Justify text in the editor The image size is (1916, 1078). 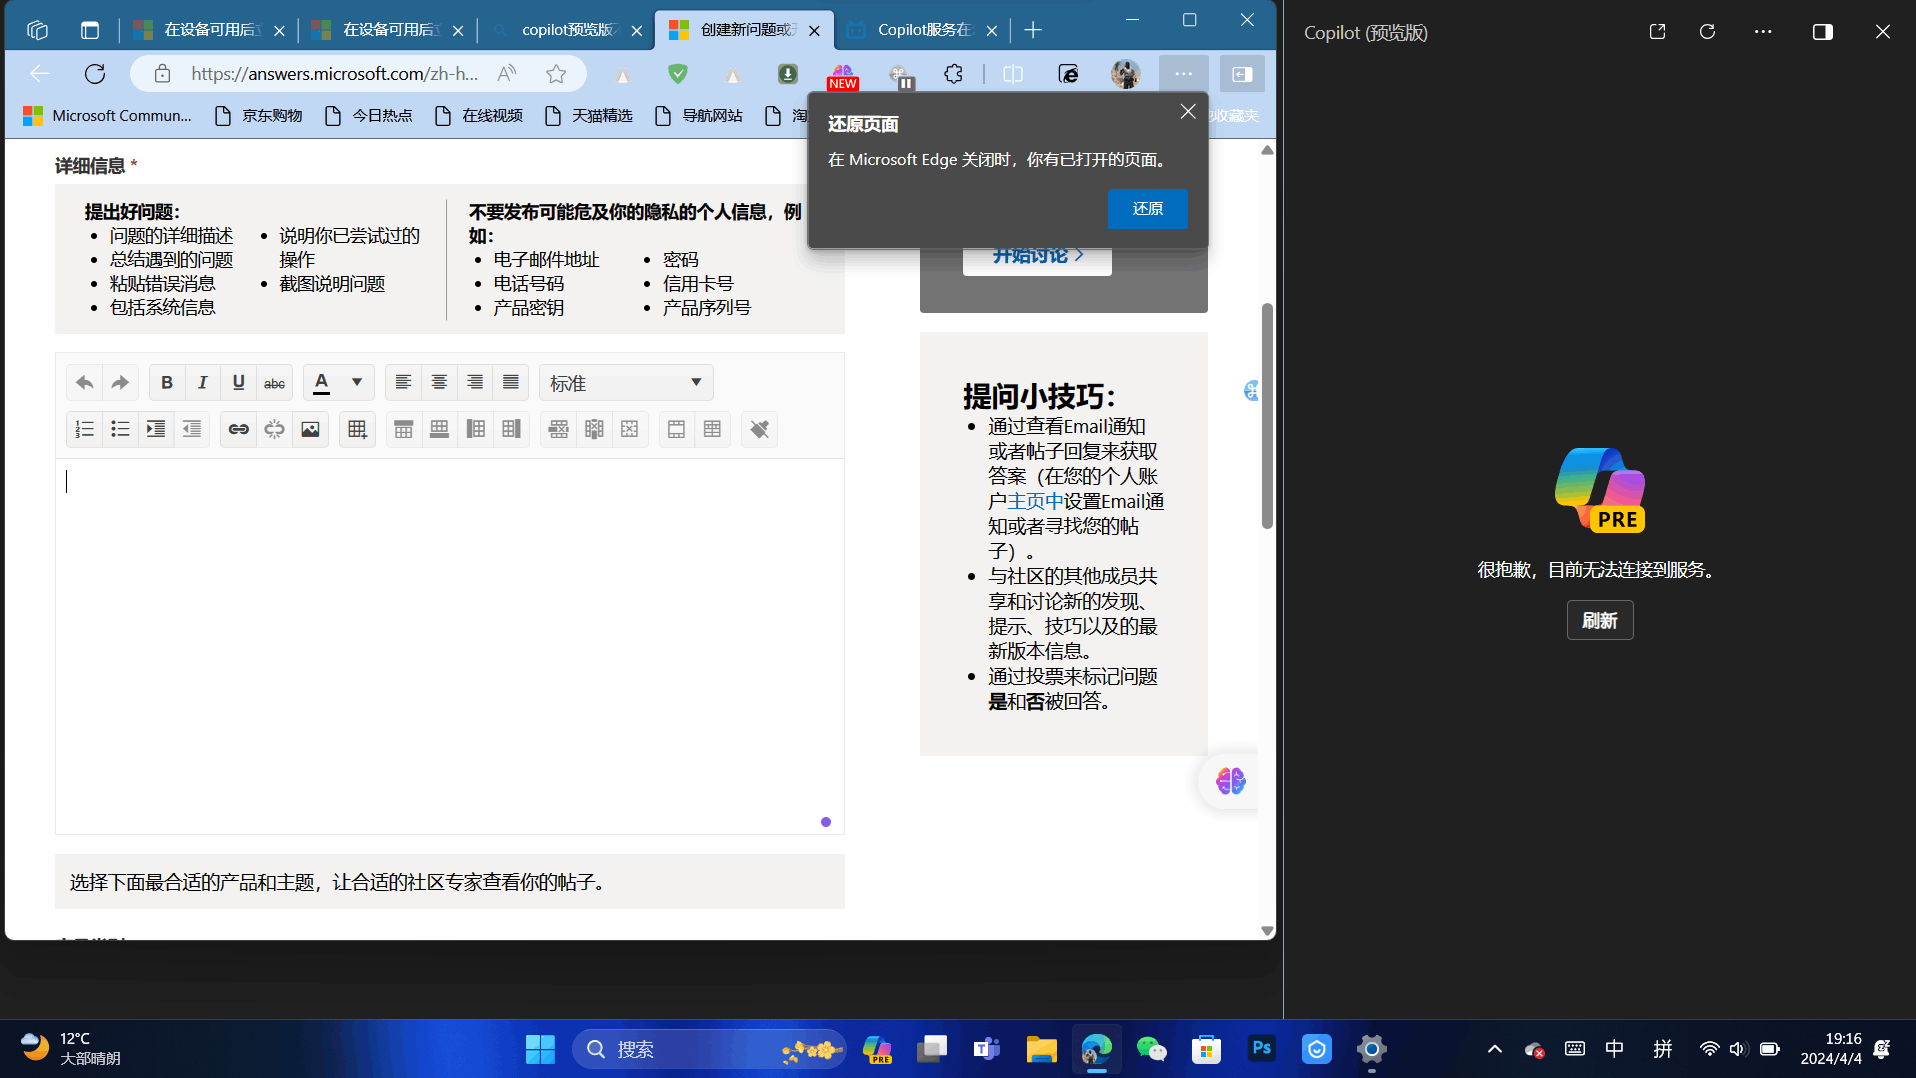coord(511,383)
